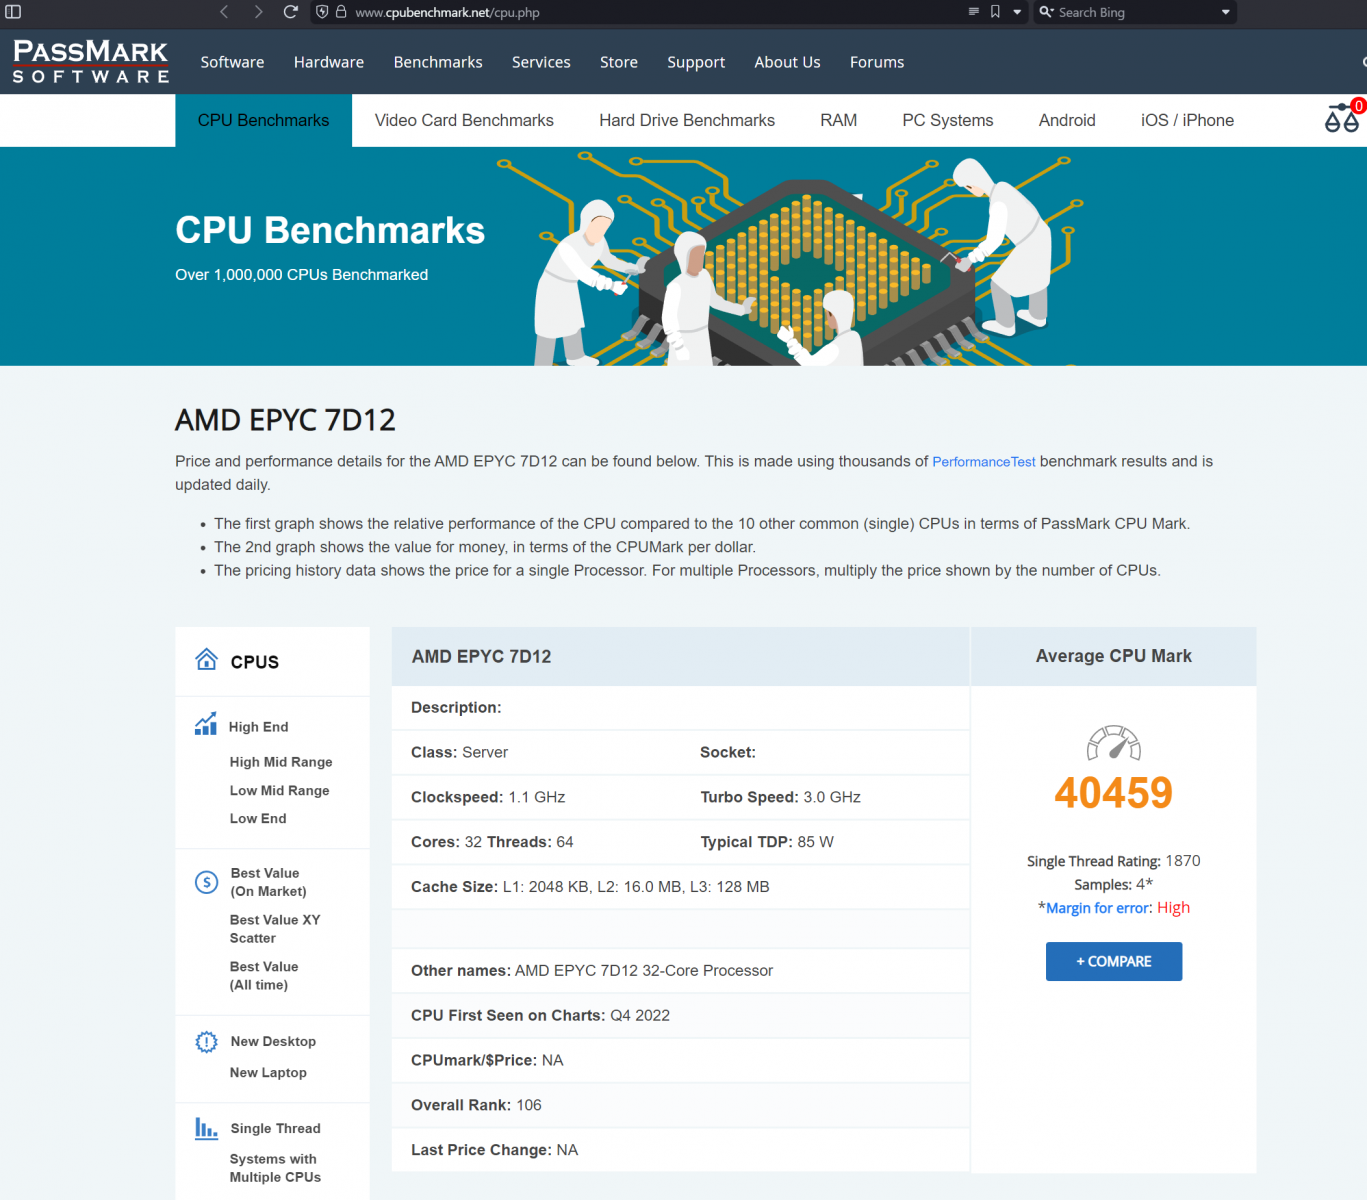The height and width of the screenshot is (1200, 1367).
Task: Open the High Mid Range list
Action: [281, 762]
